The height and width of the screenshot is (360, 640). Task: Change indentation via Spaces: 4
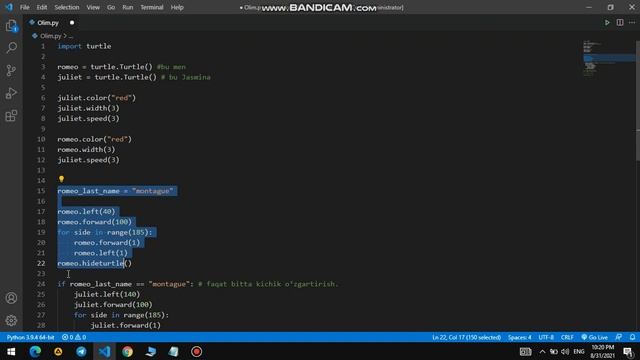click(x=520, y=338)
